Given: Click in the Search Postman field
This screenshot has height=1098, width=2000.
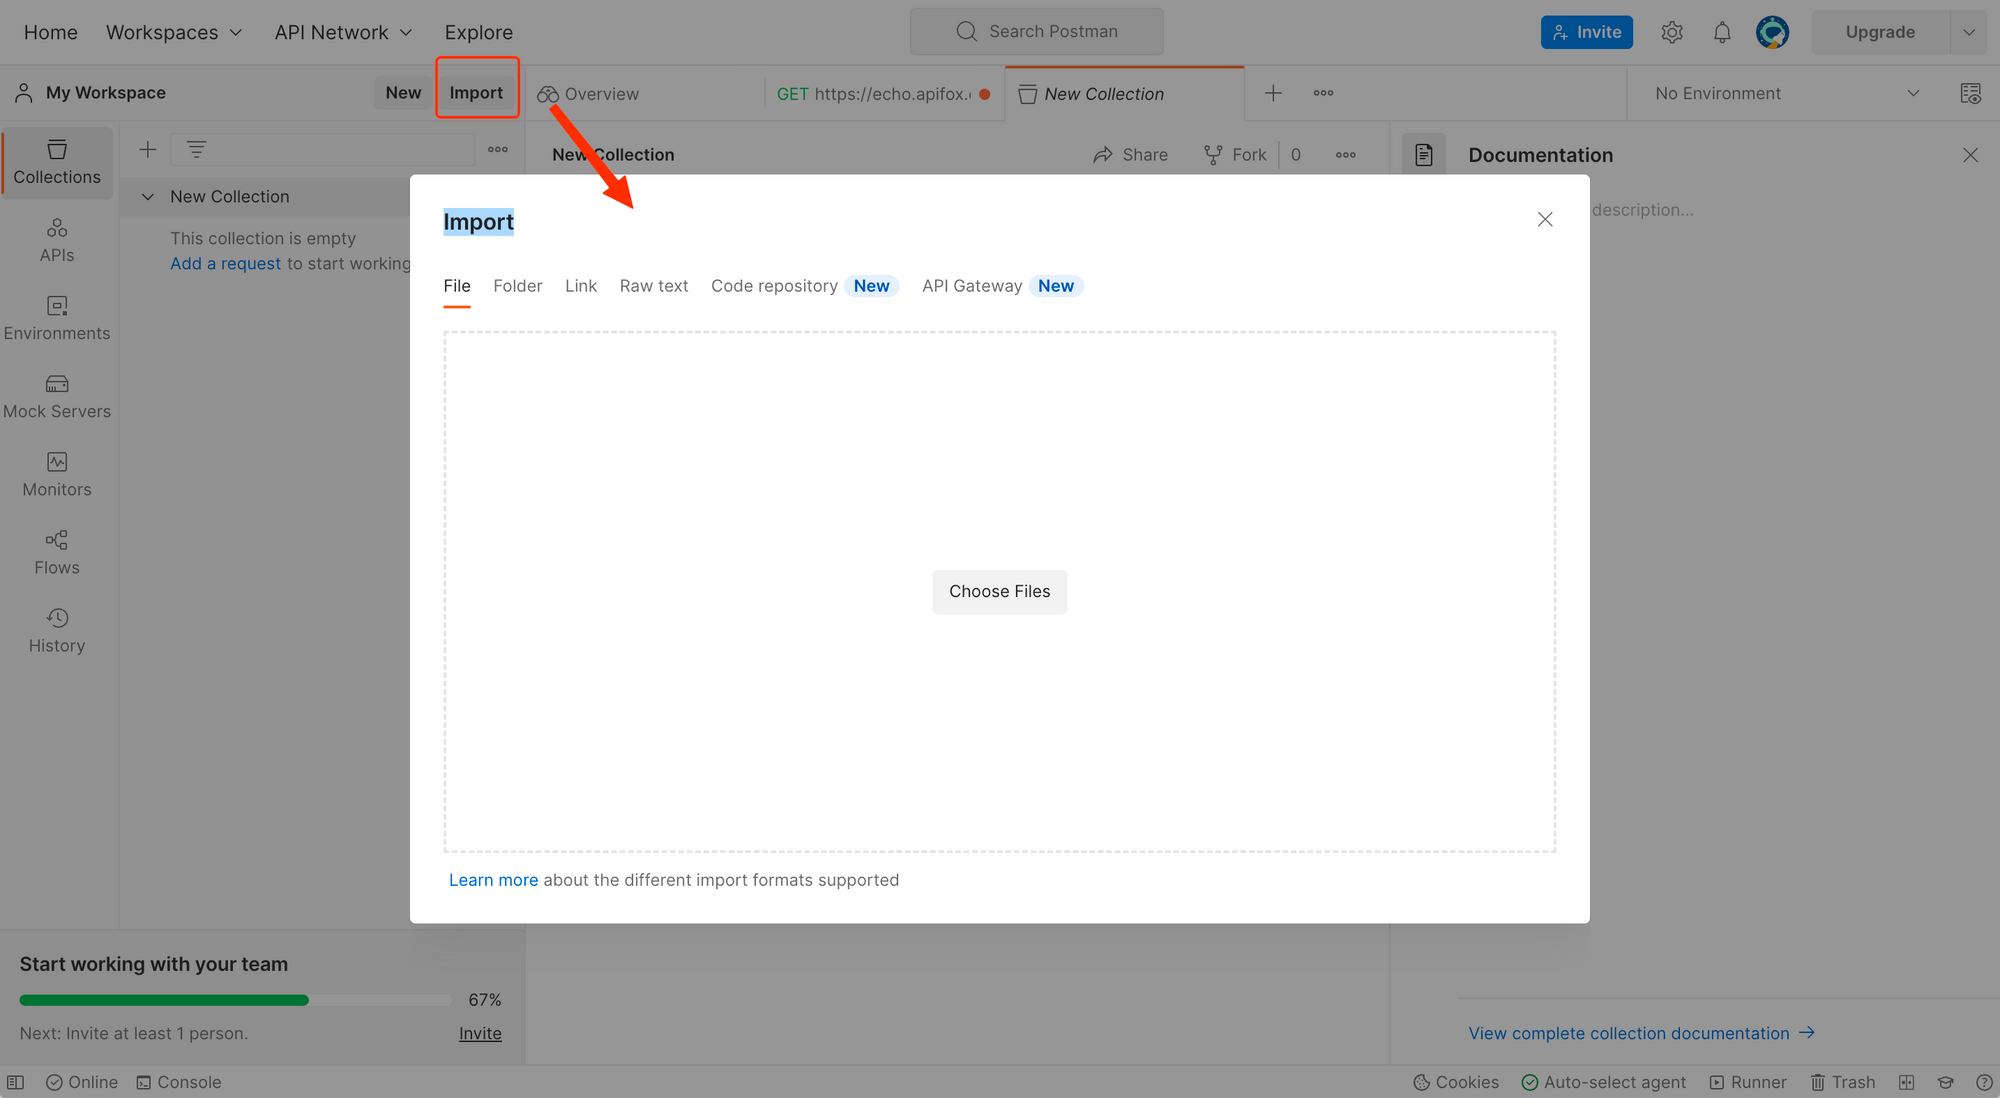Looking at the screenshot, I should tap(1037, 31).
